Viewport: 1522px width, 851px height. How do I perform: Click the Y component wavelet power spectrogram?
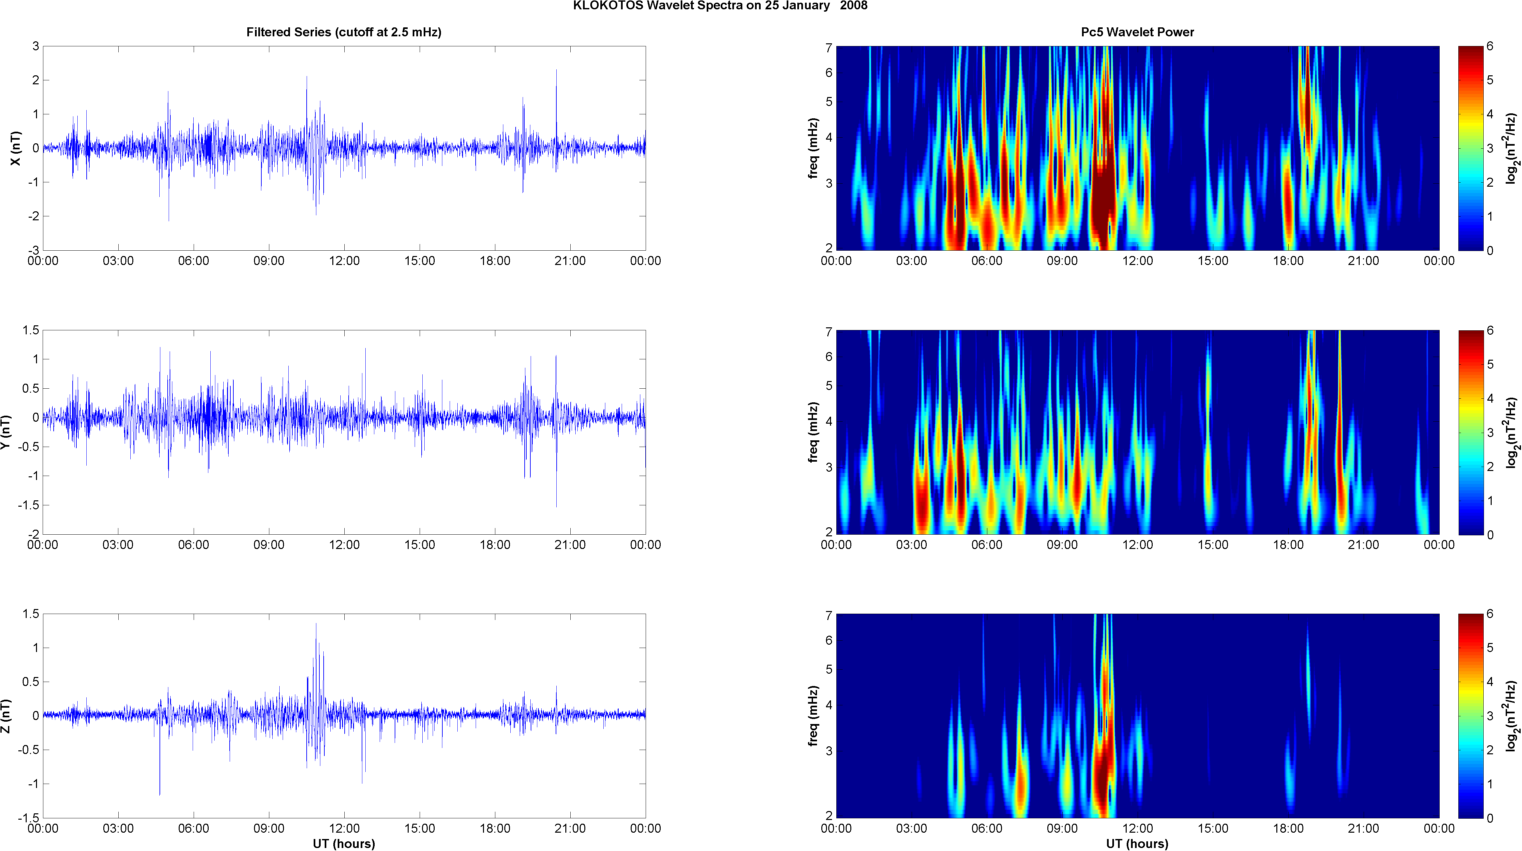(x=1137, y=432)
